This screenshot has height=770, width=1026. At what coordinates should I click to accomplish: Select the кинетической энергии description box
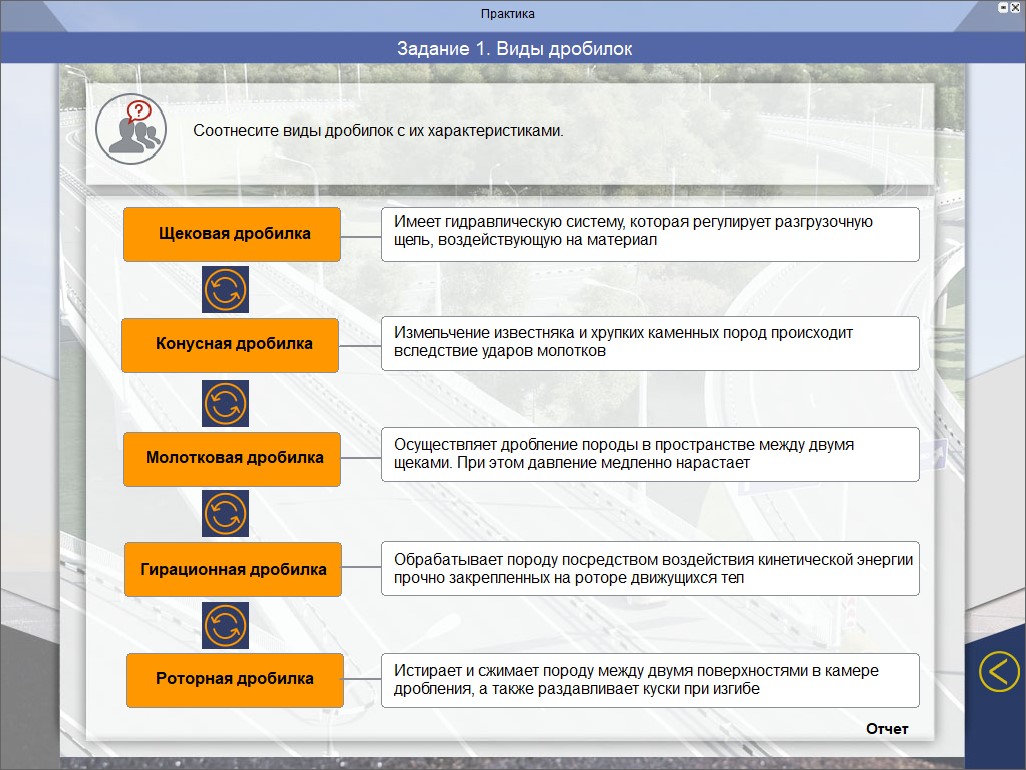[649, 569]
